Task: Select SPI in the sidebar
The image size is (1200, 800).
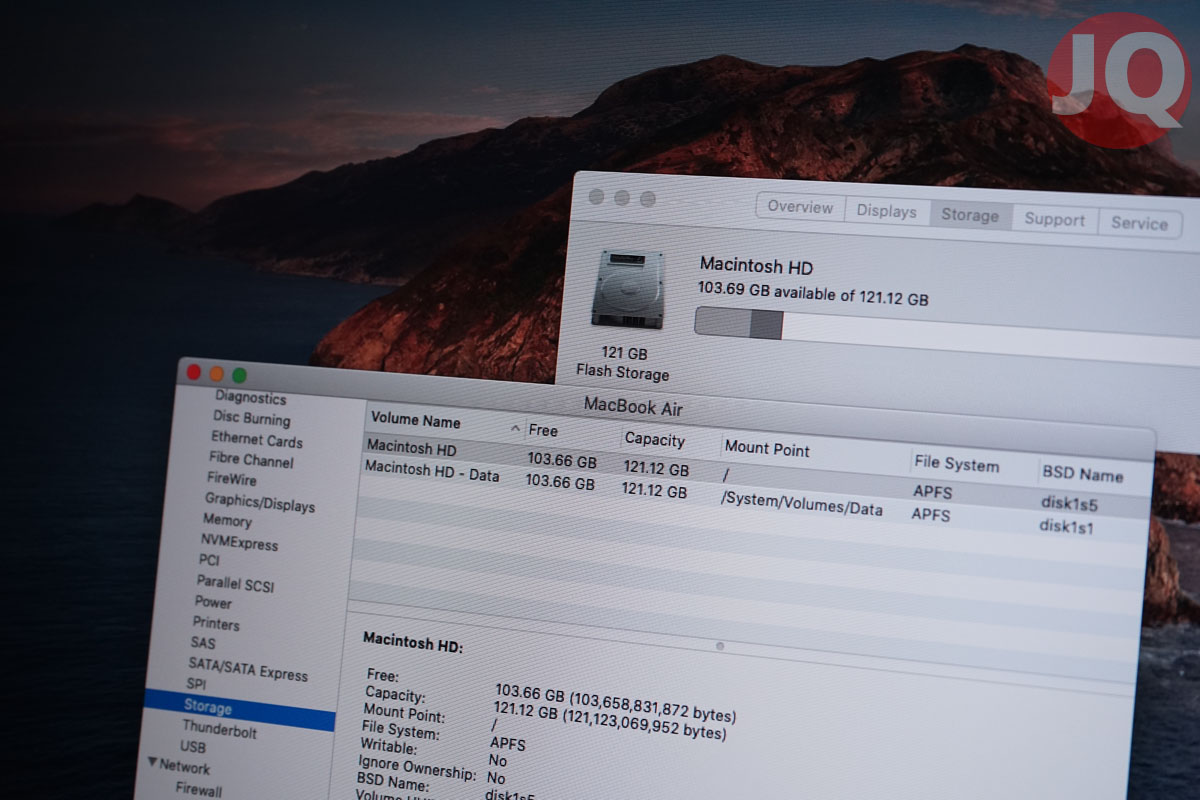Action: point(196,684)
